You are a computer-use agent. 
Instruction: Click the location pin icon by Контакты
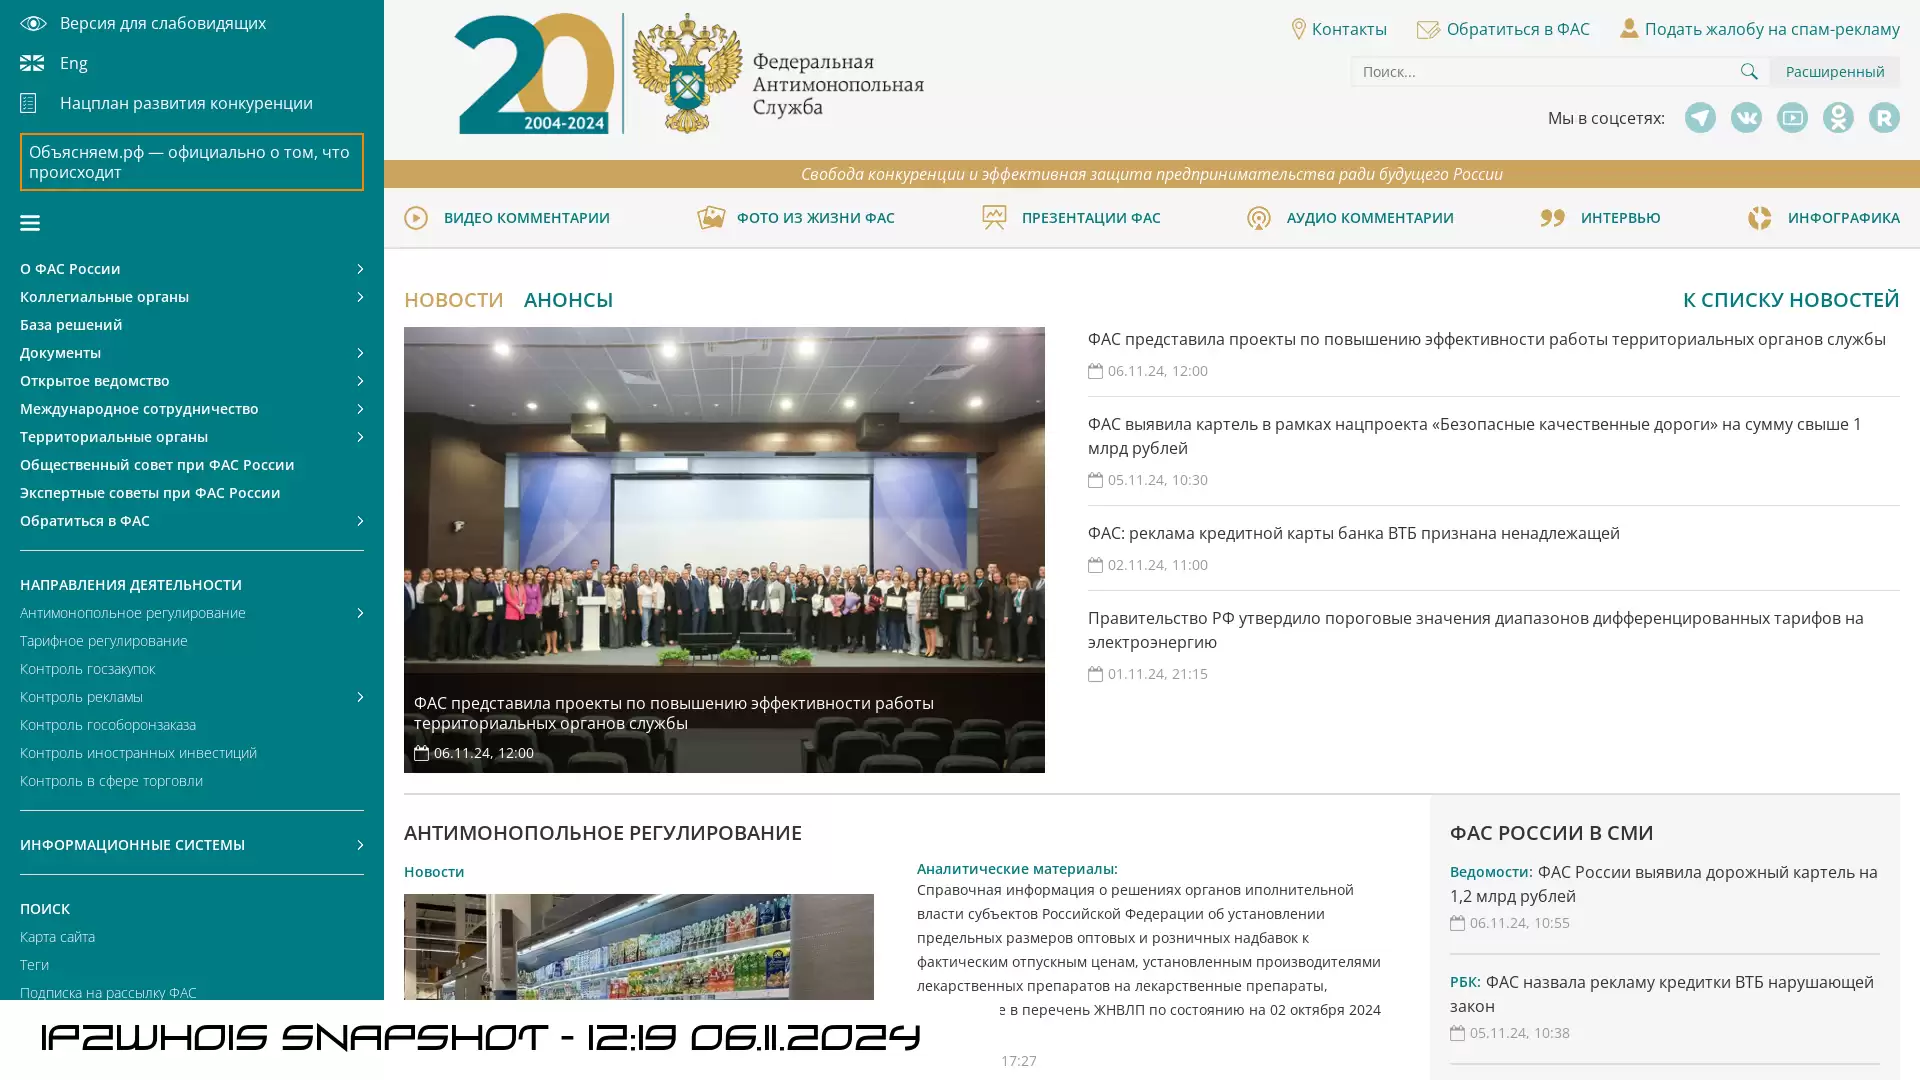pyautogui.click(x=1298, y=29)
